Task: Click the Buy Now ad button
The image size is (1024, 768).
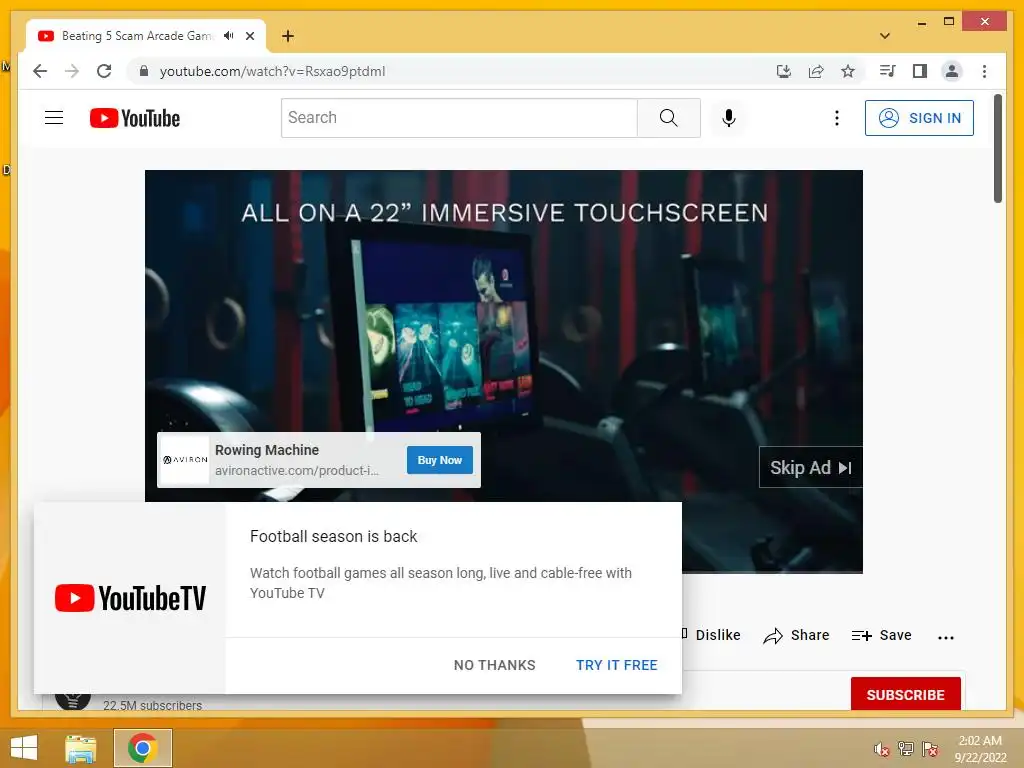Action: pos(440,460)
